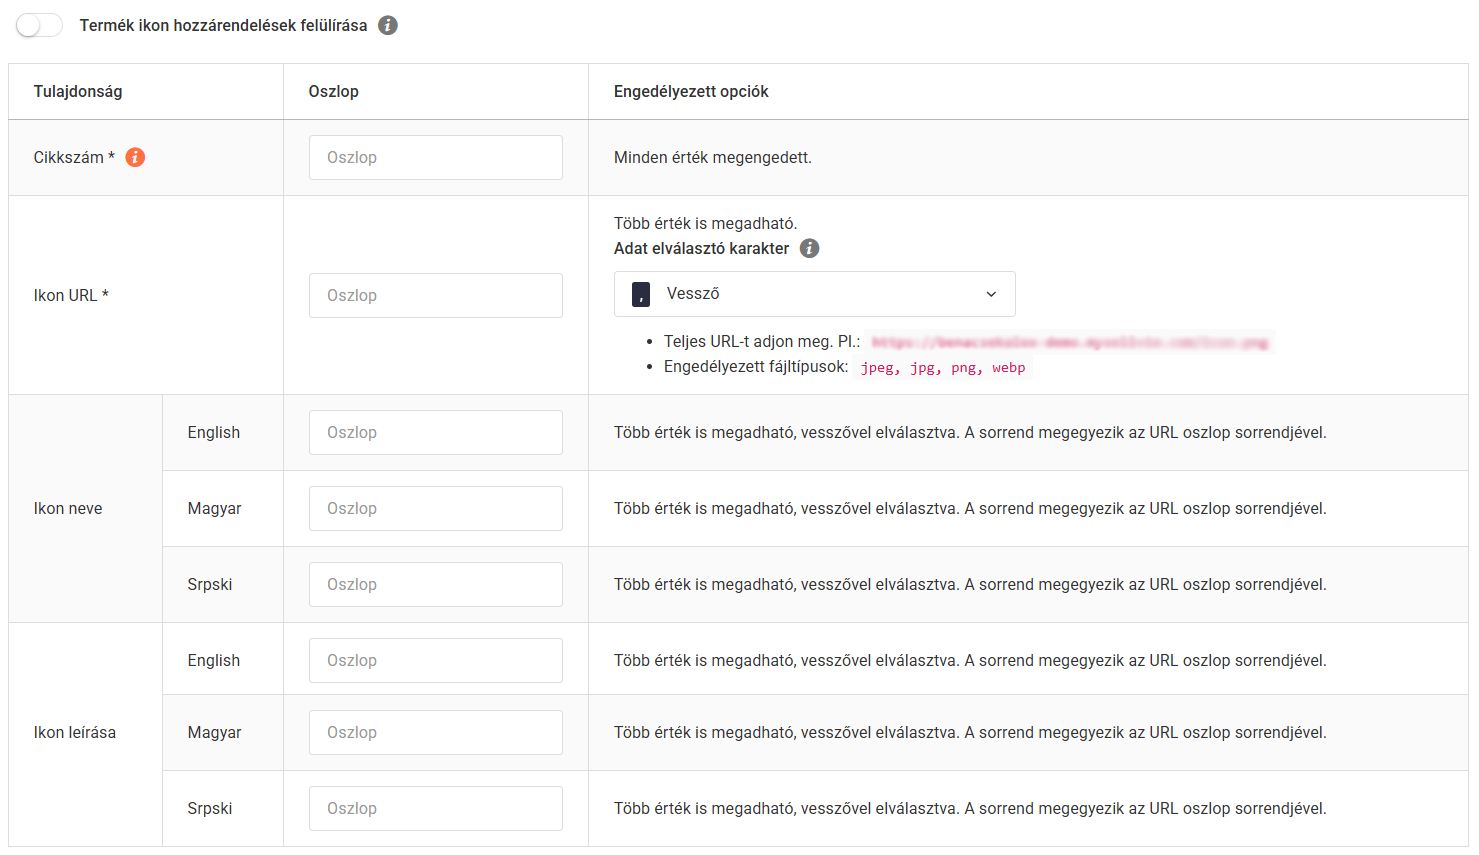
Task: Click Magyar label under Ikon neve
Action: click(215, 508)
